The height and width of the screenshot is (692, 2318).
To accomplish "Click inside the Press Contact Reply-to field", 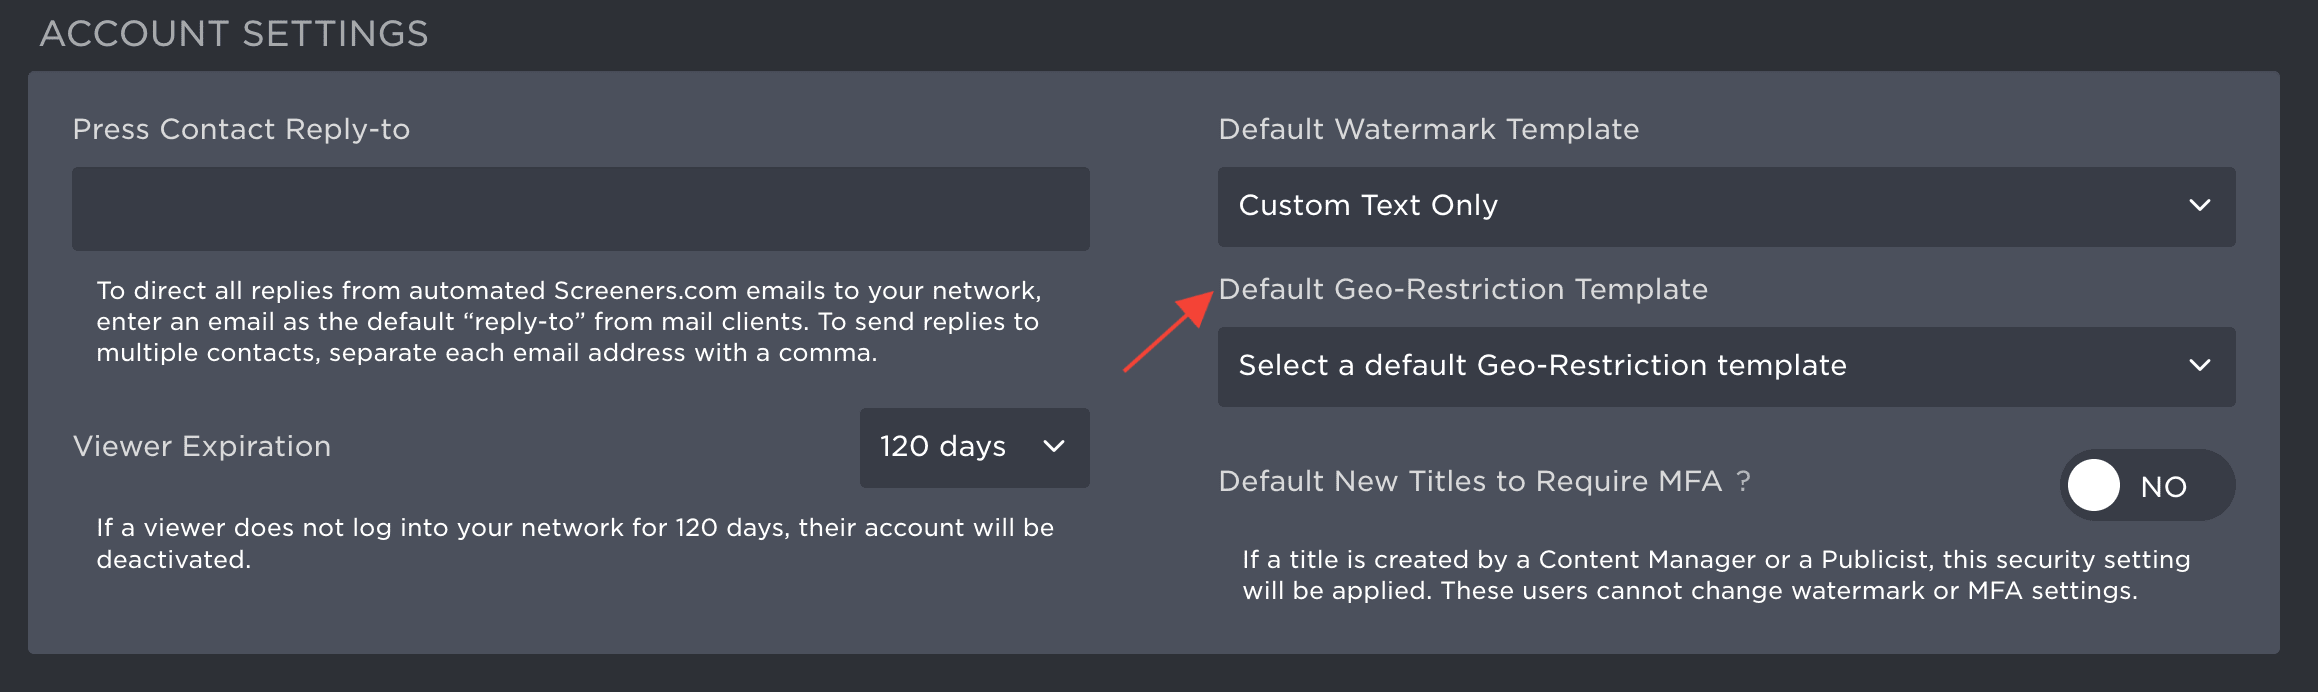I will coord(578,208).
